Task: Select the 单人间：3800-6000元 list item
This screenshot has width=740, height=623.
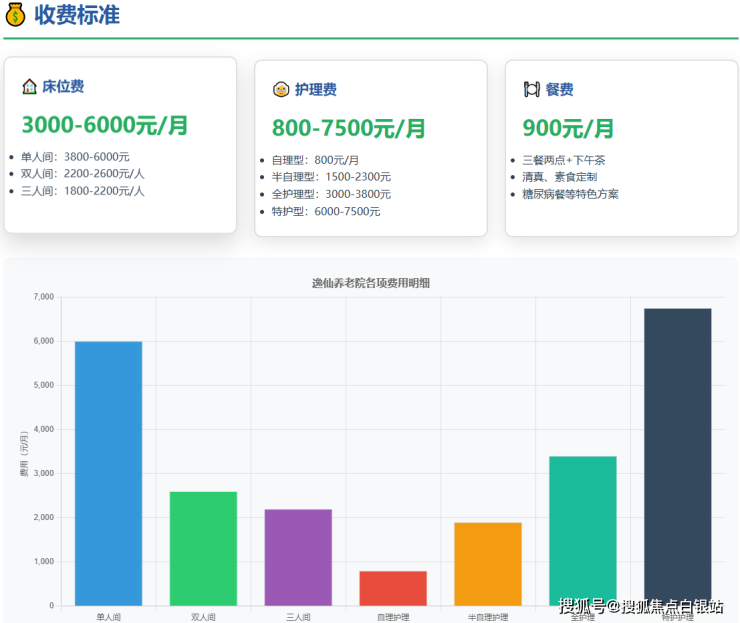Action: [83, 157]
